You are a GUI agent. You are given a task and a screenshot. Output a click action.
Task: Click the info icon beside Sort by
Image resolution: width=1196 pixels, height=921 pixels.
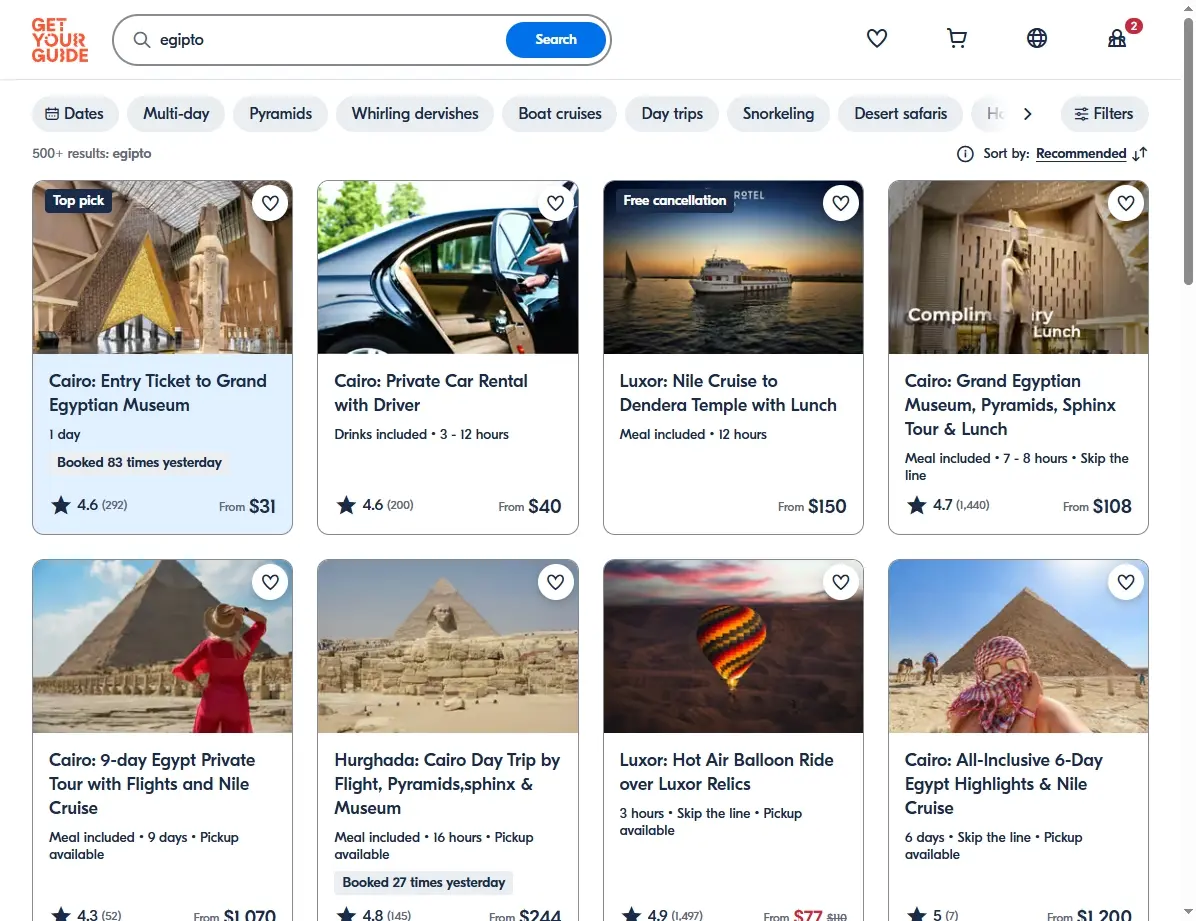(965, 154)
